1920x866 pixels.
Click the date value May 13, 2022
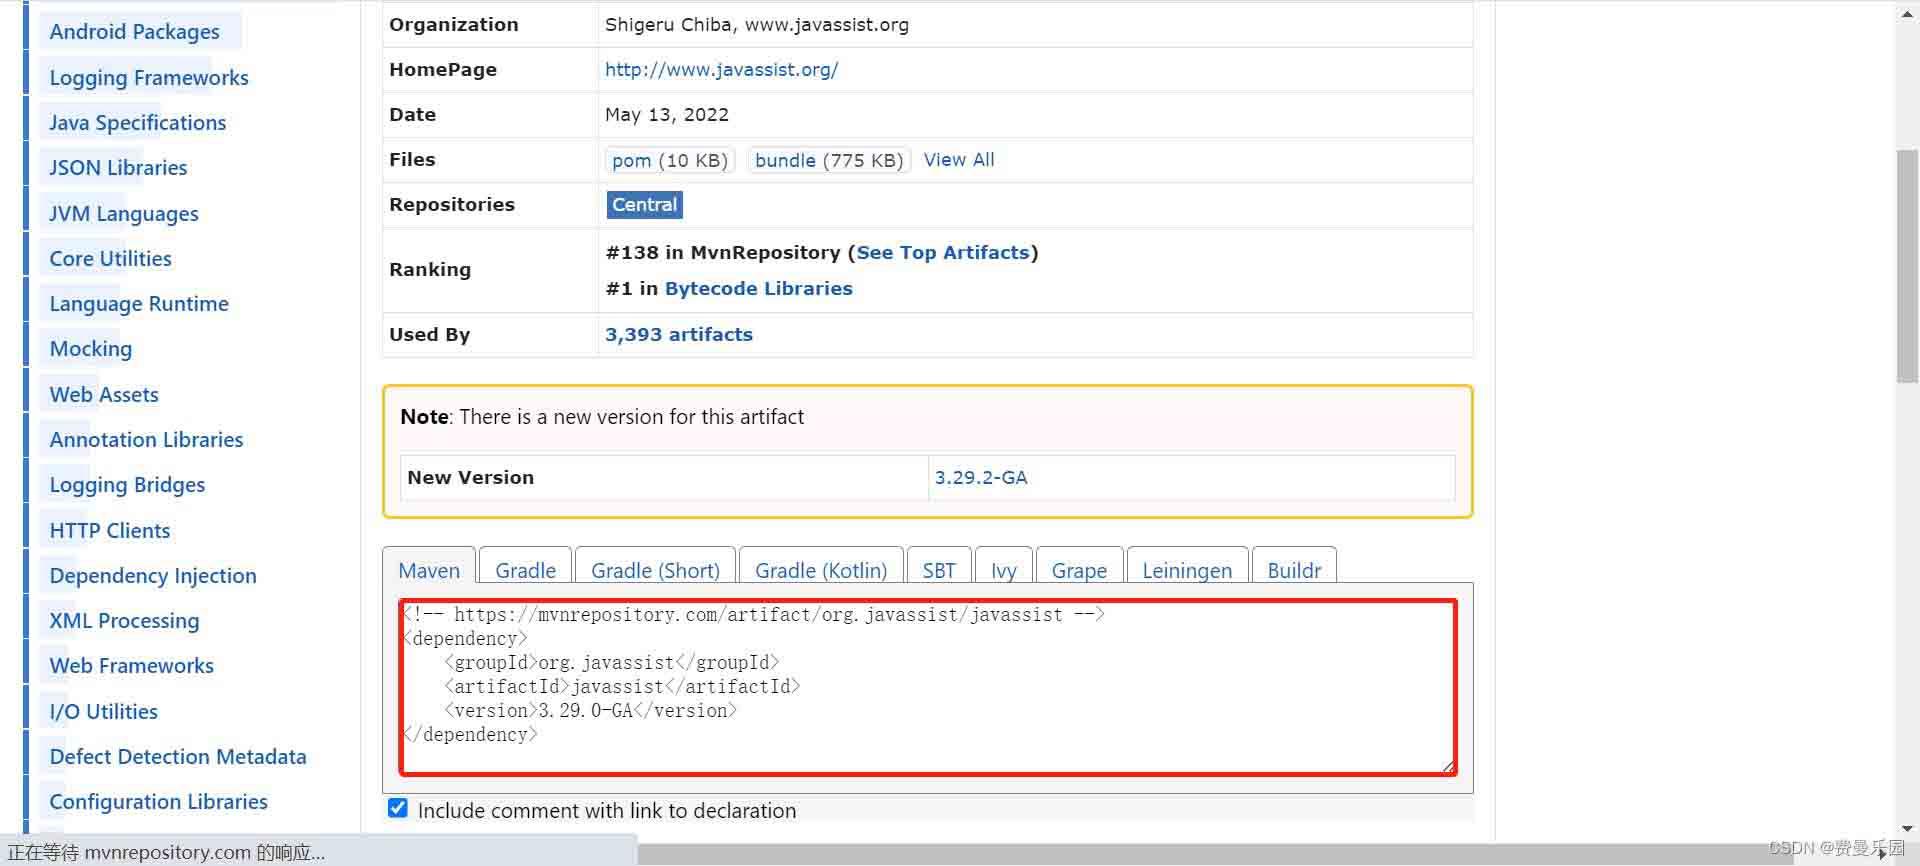(x=667, y=114)
